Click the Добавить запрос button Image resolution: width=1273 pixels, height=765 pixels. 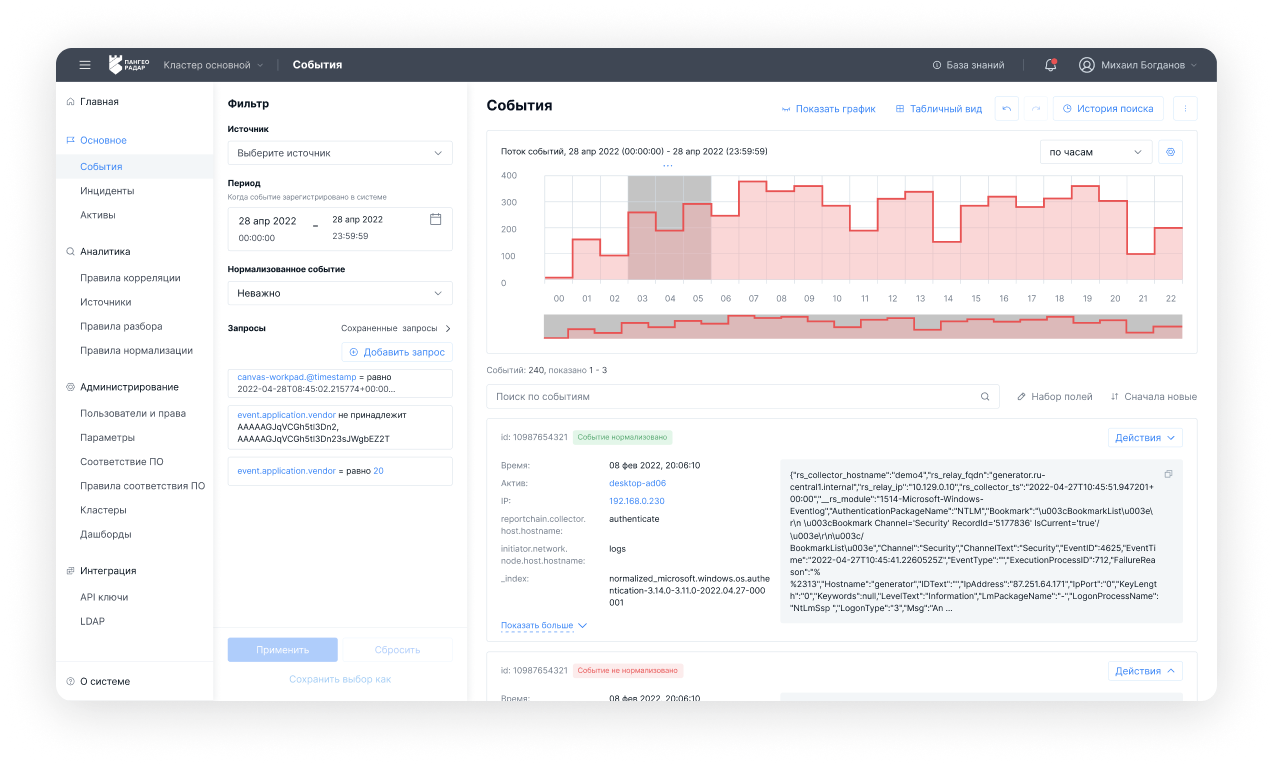pyautogui.click(x=397, y=352)
